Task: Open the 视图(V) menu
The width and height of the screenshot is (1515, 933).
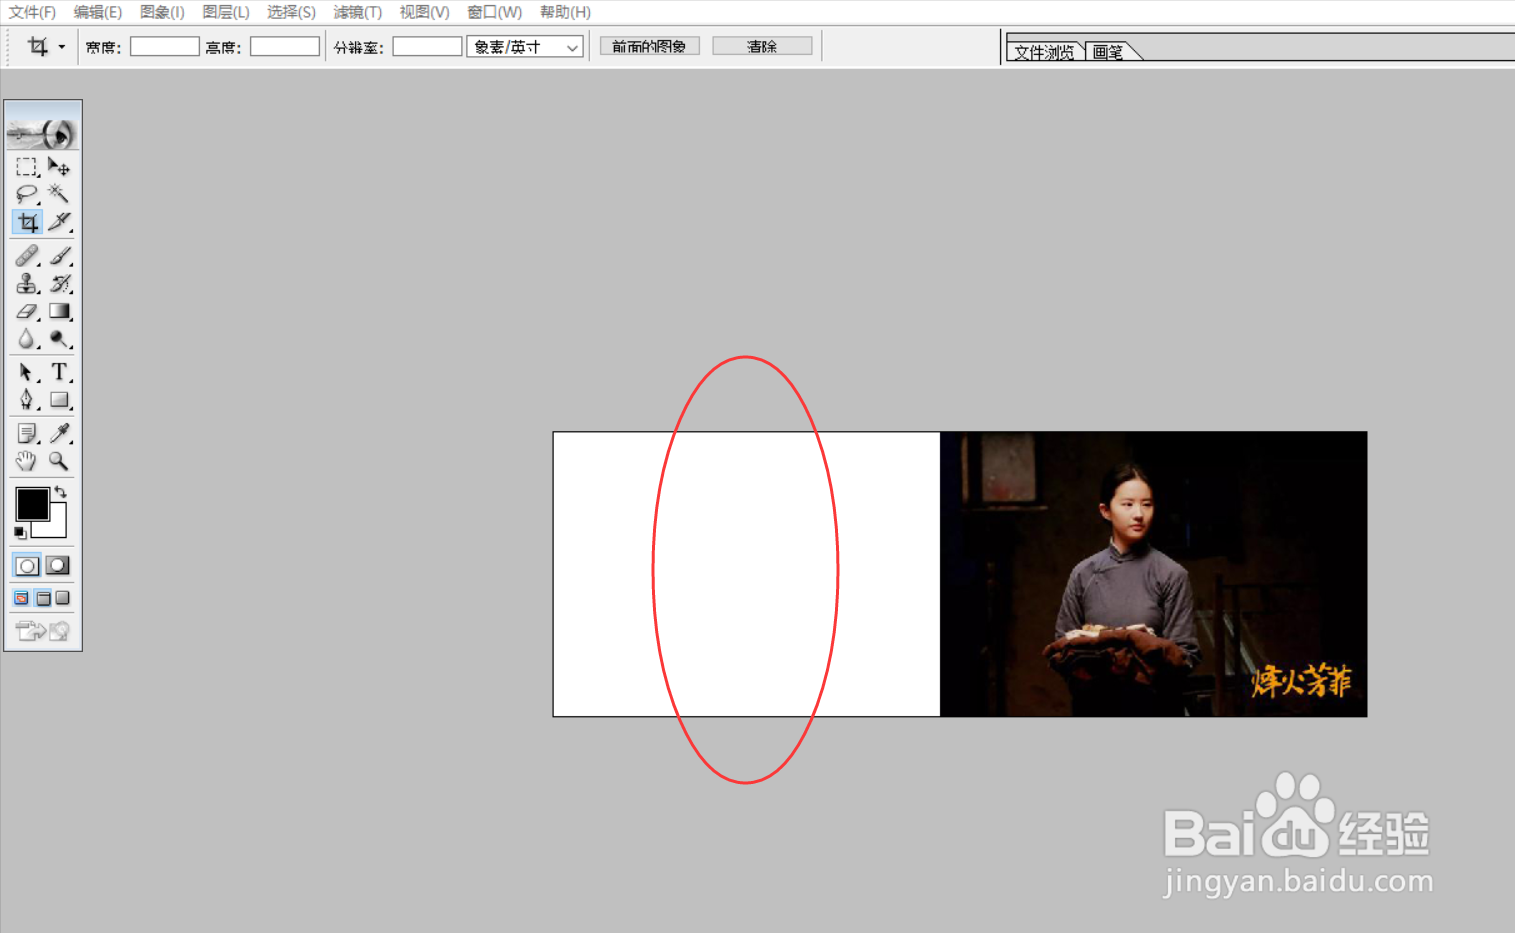Action: click(424, 12)
